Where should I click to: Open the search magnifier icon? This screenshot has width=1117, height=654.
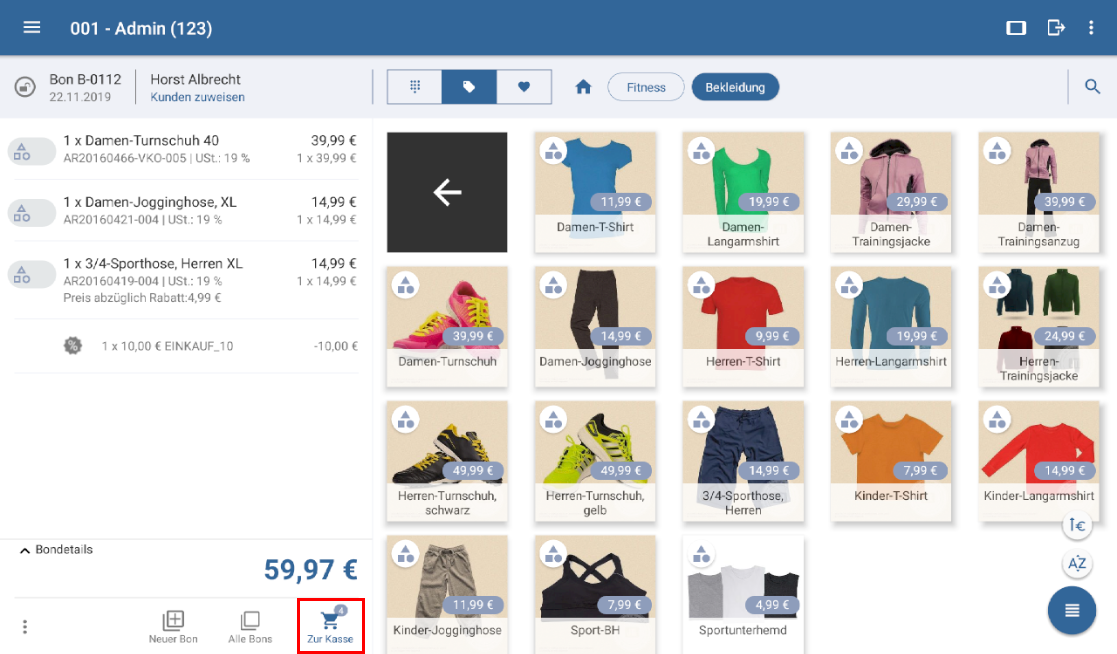click(x=1092, y=87)
